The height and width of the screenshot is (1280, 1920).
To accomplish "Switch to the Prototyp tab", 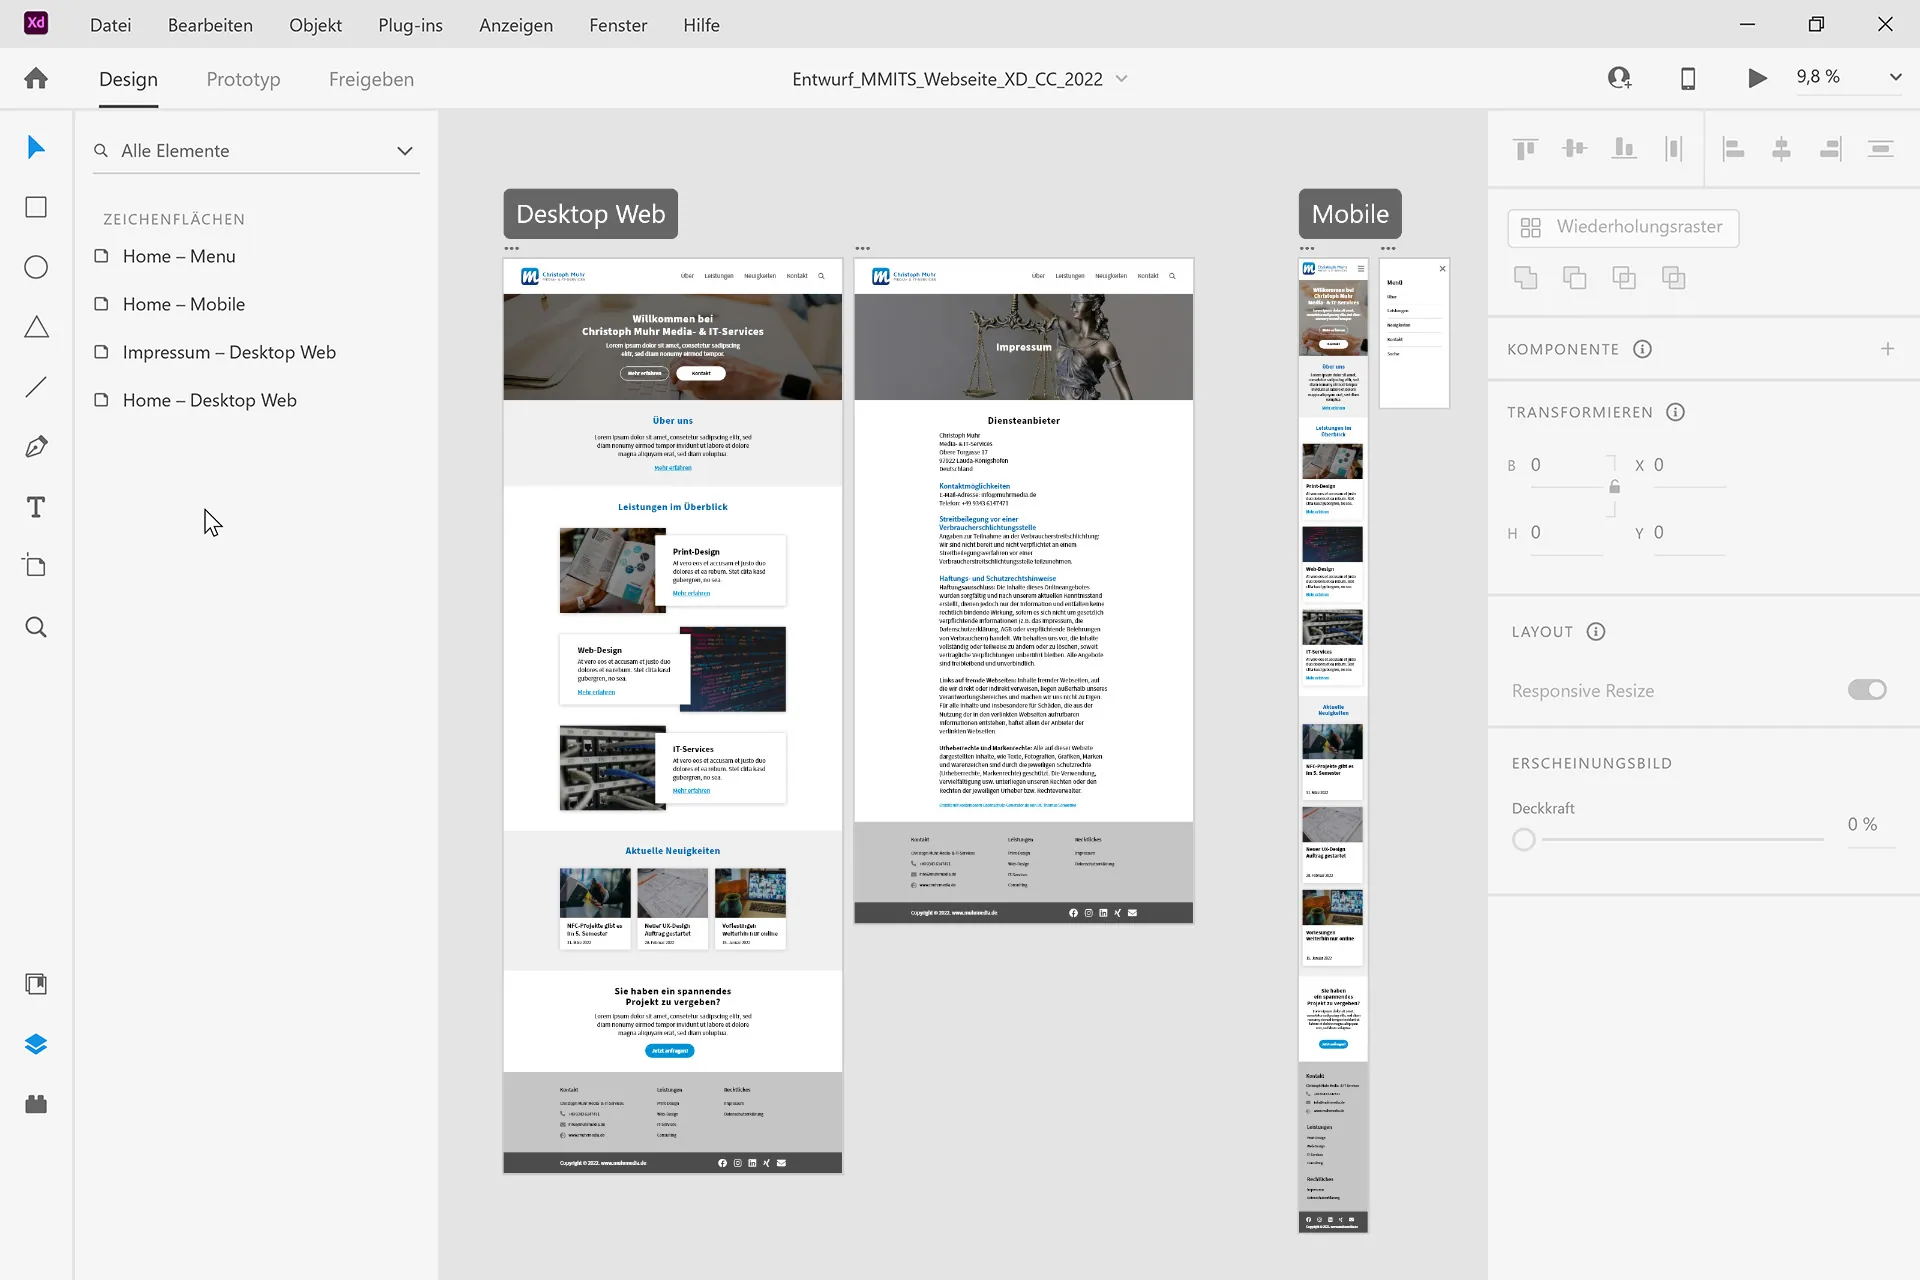I will click(243, 79).
